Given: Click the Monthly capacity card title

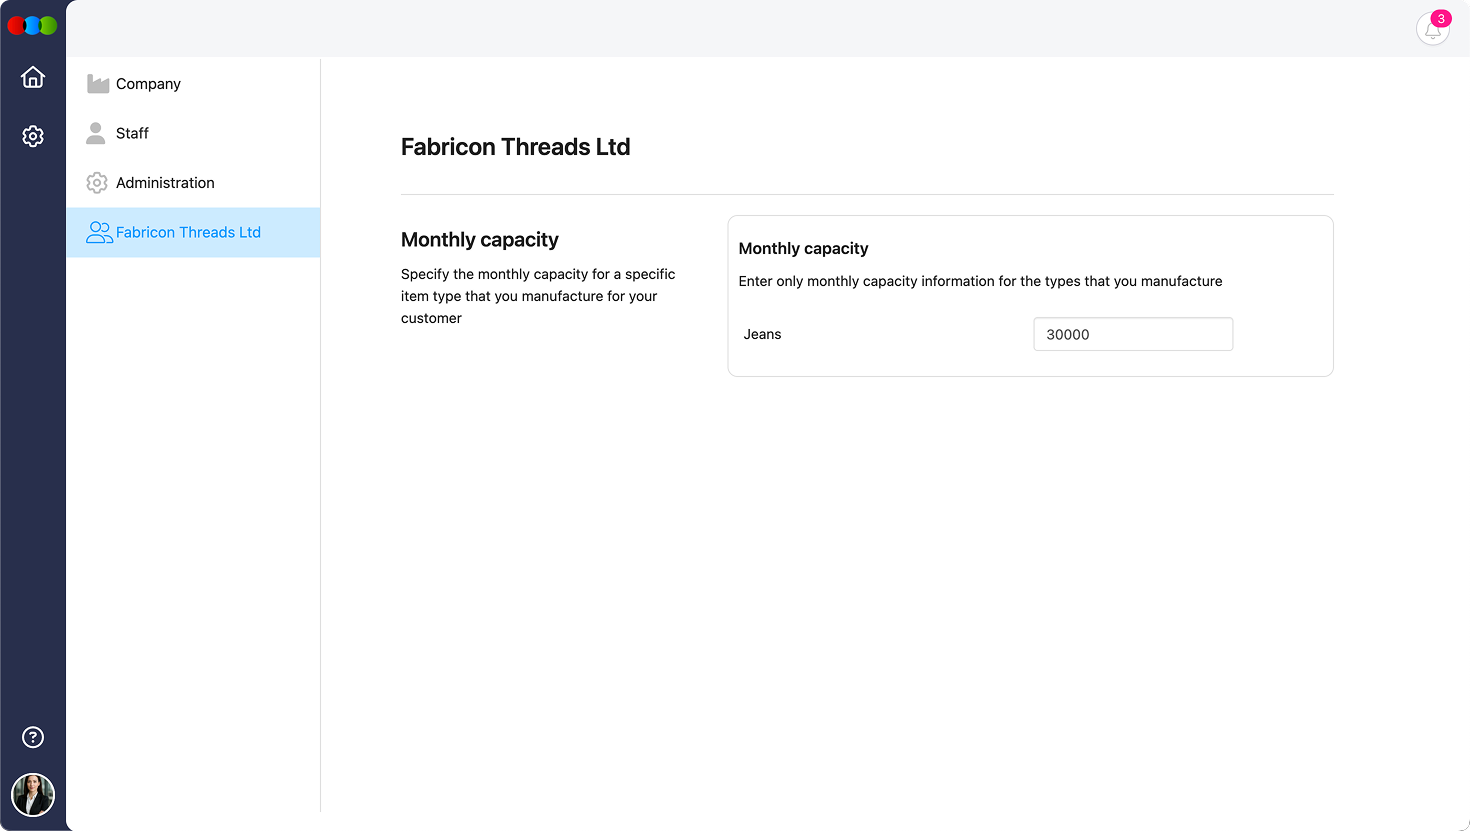Looking at the screenshot, I should point(803,248).
